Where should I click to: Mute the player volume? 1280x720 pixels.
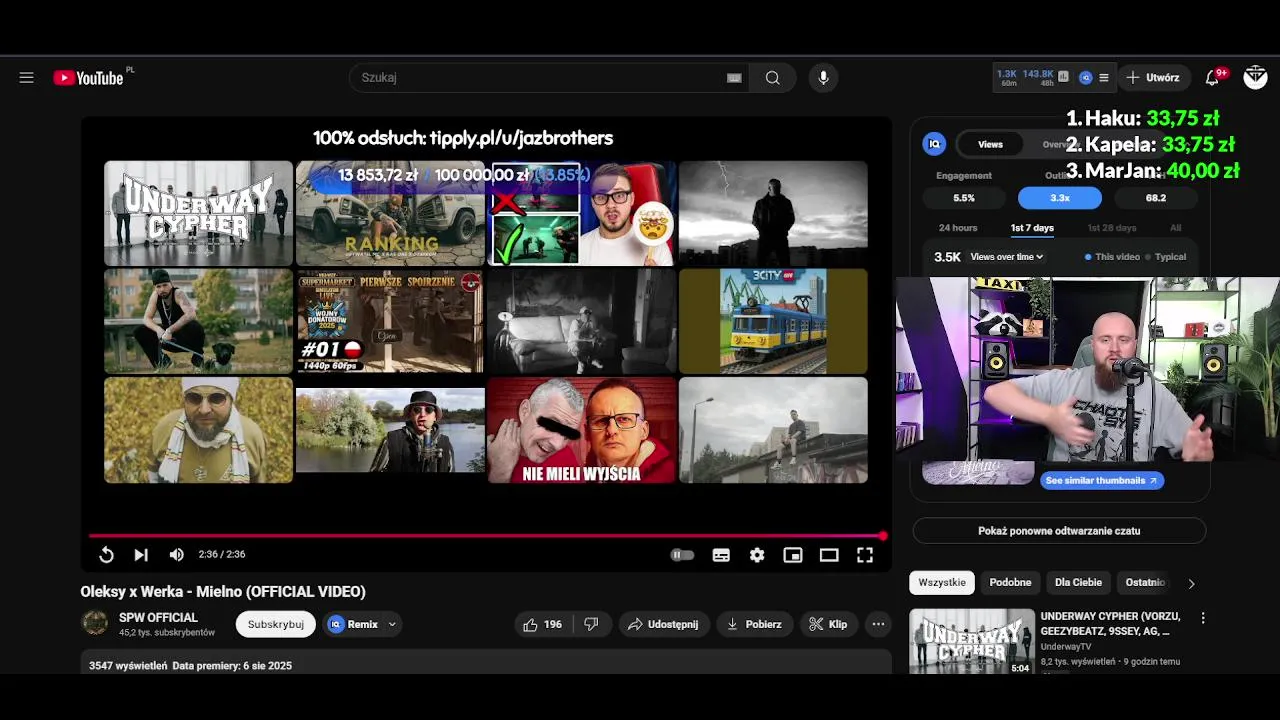[177, 555]
